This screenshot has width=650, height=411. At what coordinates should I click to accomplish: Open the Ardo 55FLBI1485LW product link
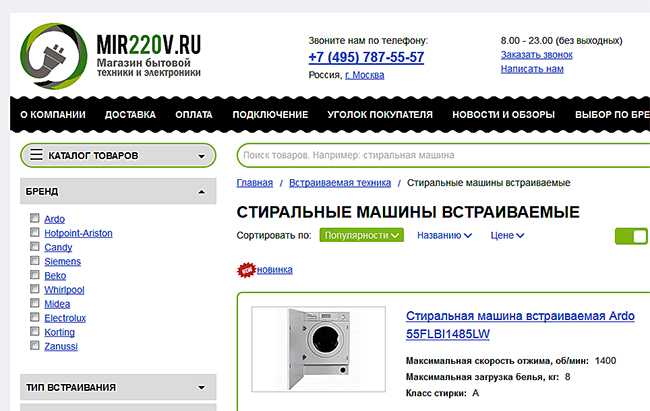pyautogui.click(x=520, y=325)
